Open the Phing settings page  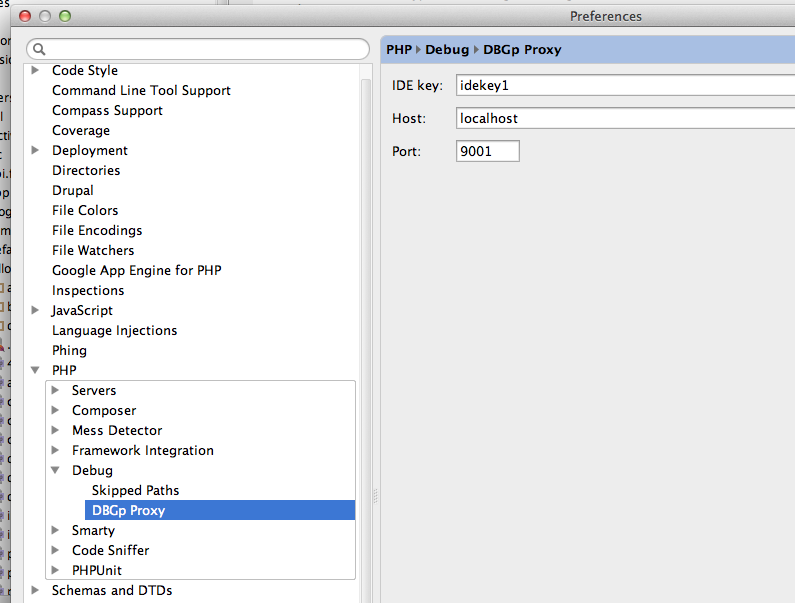69,350
